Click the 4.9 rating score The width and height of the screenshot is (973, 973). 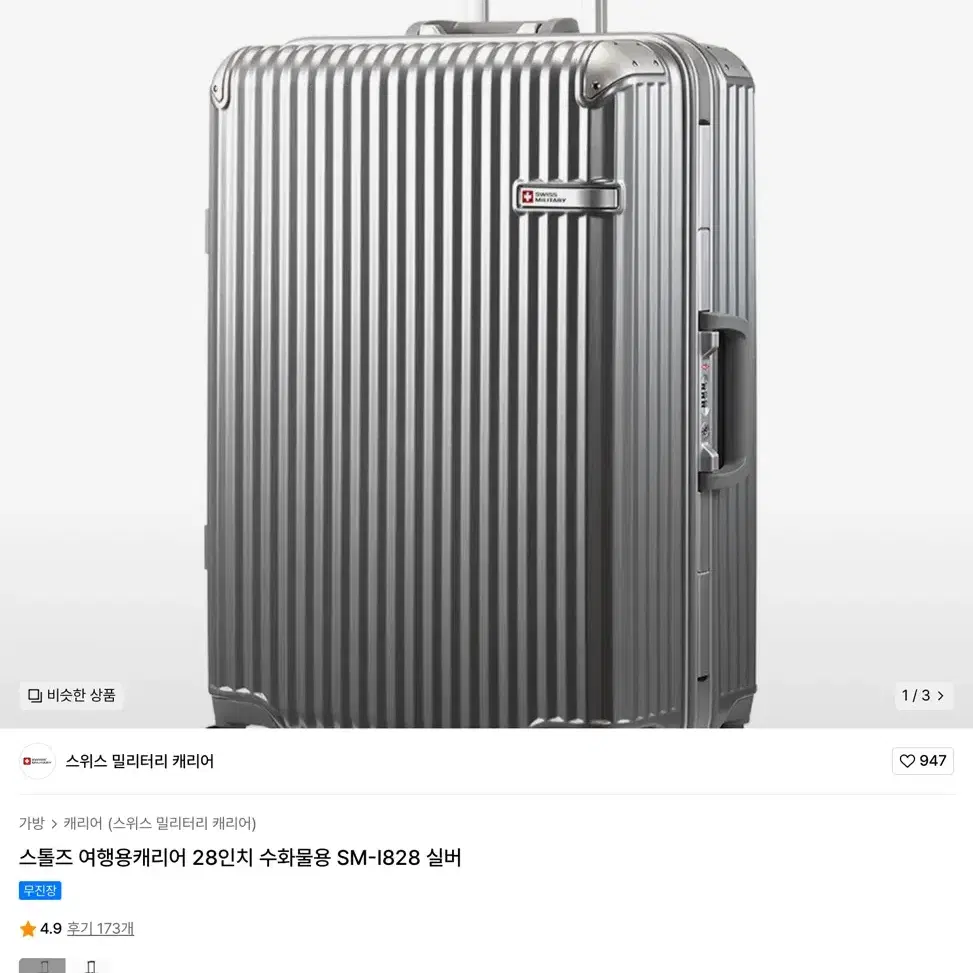point(51,929)
